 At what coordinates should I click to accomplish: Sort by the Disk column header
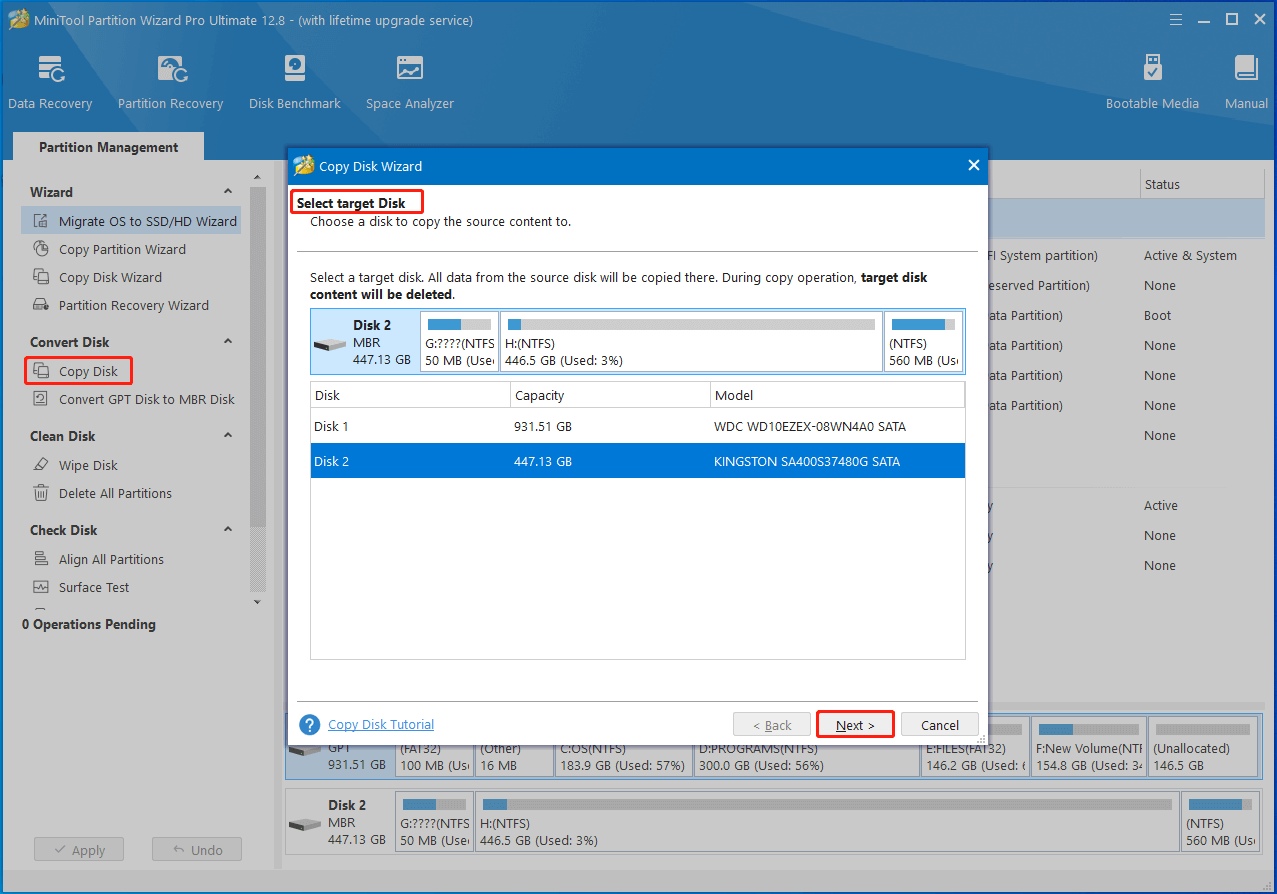click(410, 395)
